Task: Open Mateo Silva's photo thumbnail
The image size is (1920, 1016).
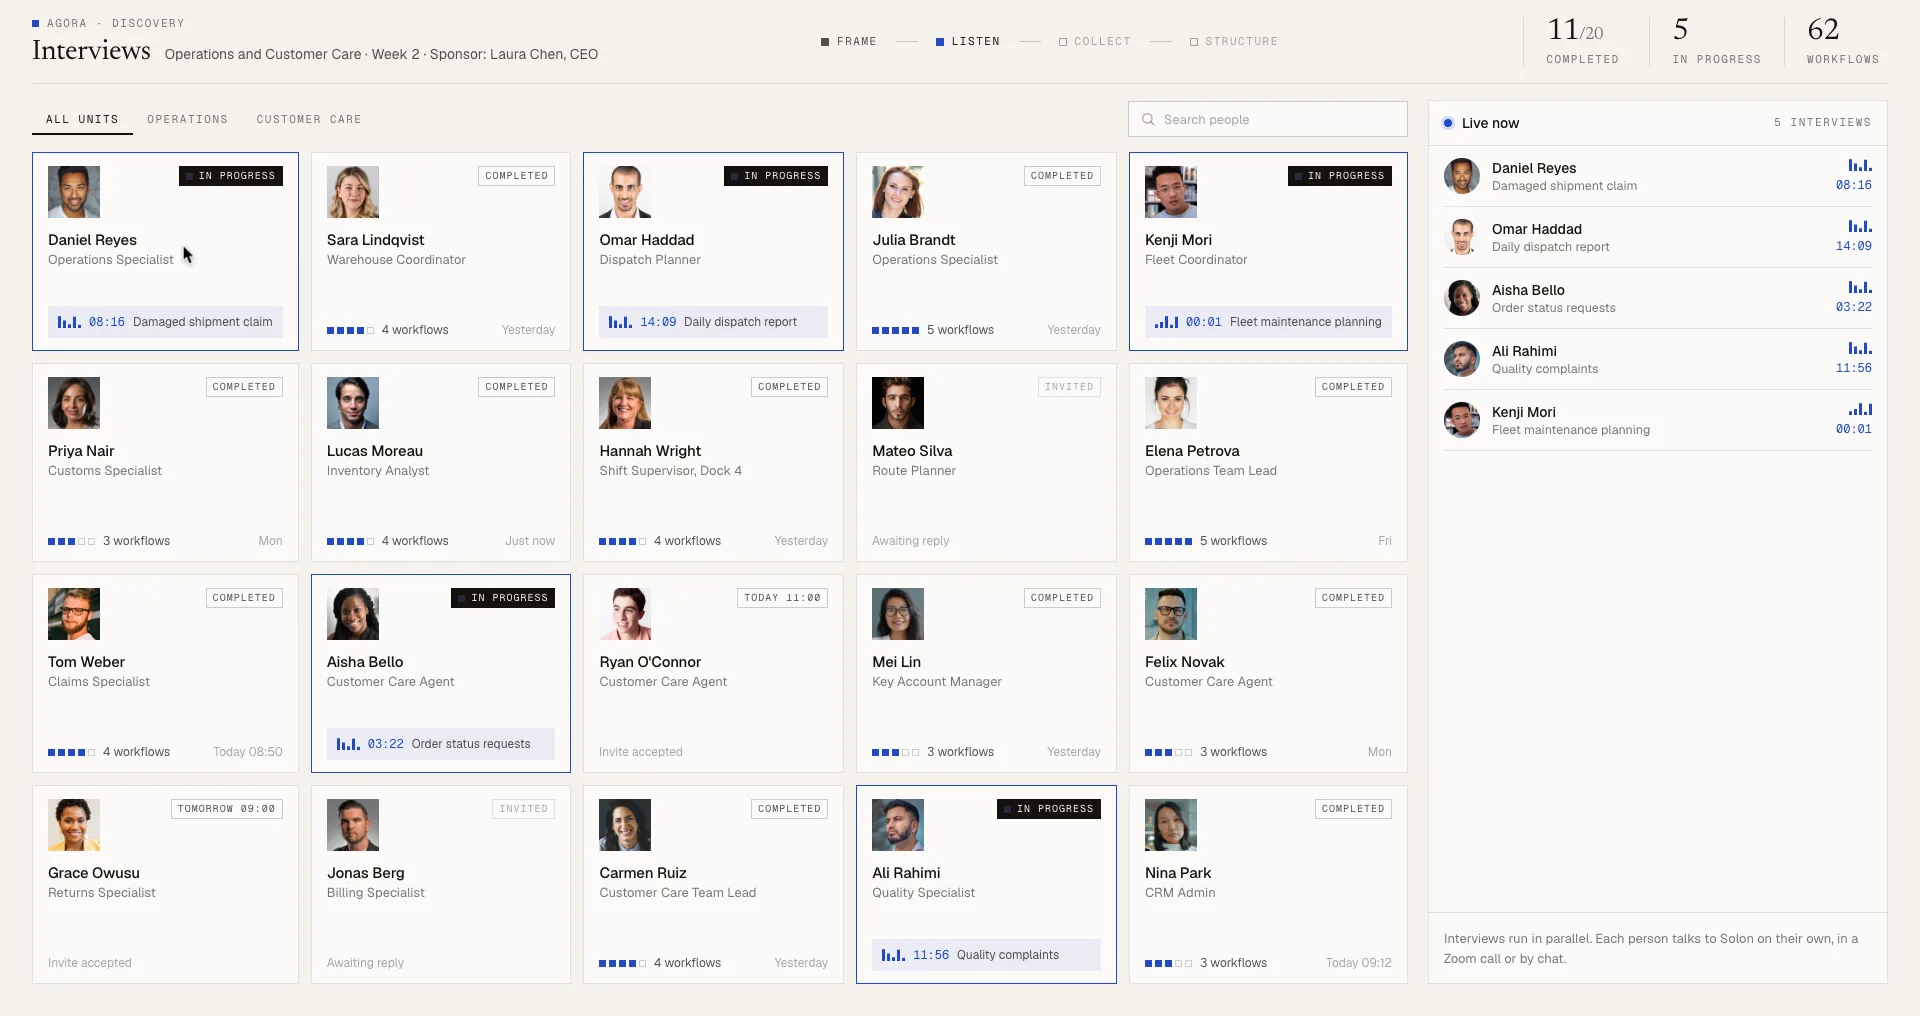Action: point(898,403)
